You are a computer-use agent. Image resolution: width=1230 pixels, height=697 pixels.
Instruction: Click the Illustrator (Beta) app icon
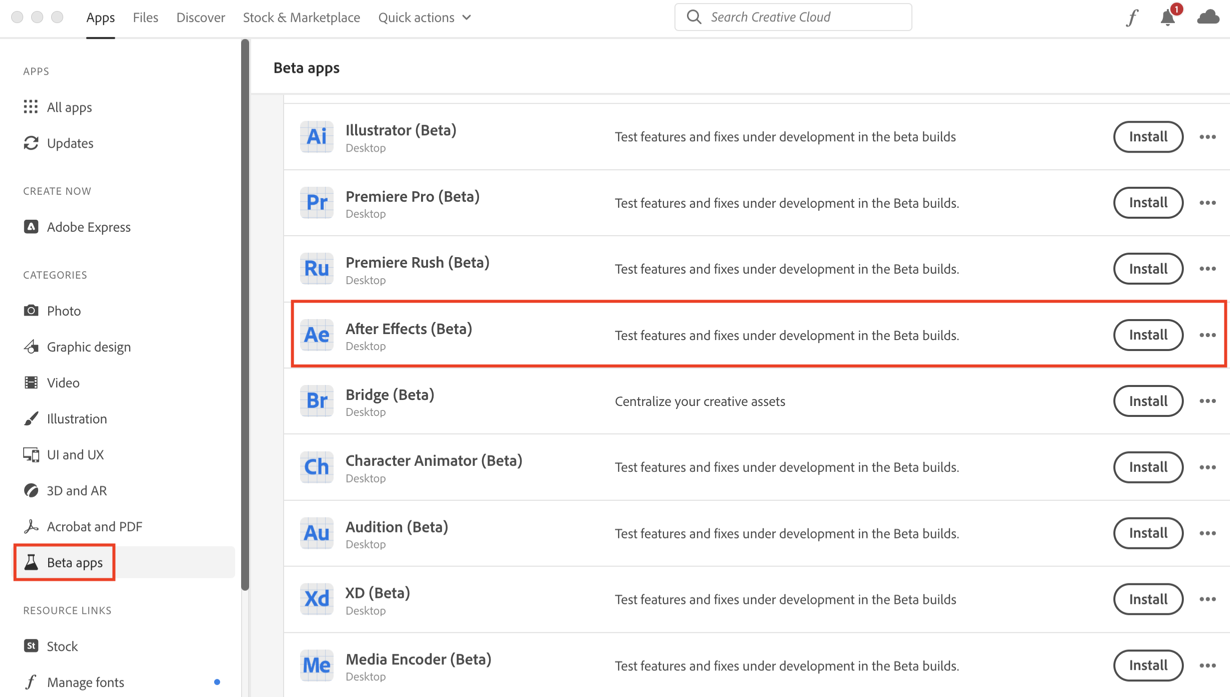[317, 137]
